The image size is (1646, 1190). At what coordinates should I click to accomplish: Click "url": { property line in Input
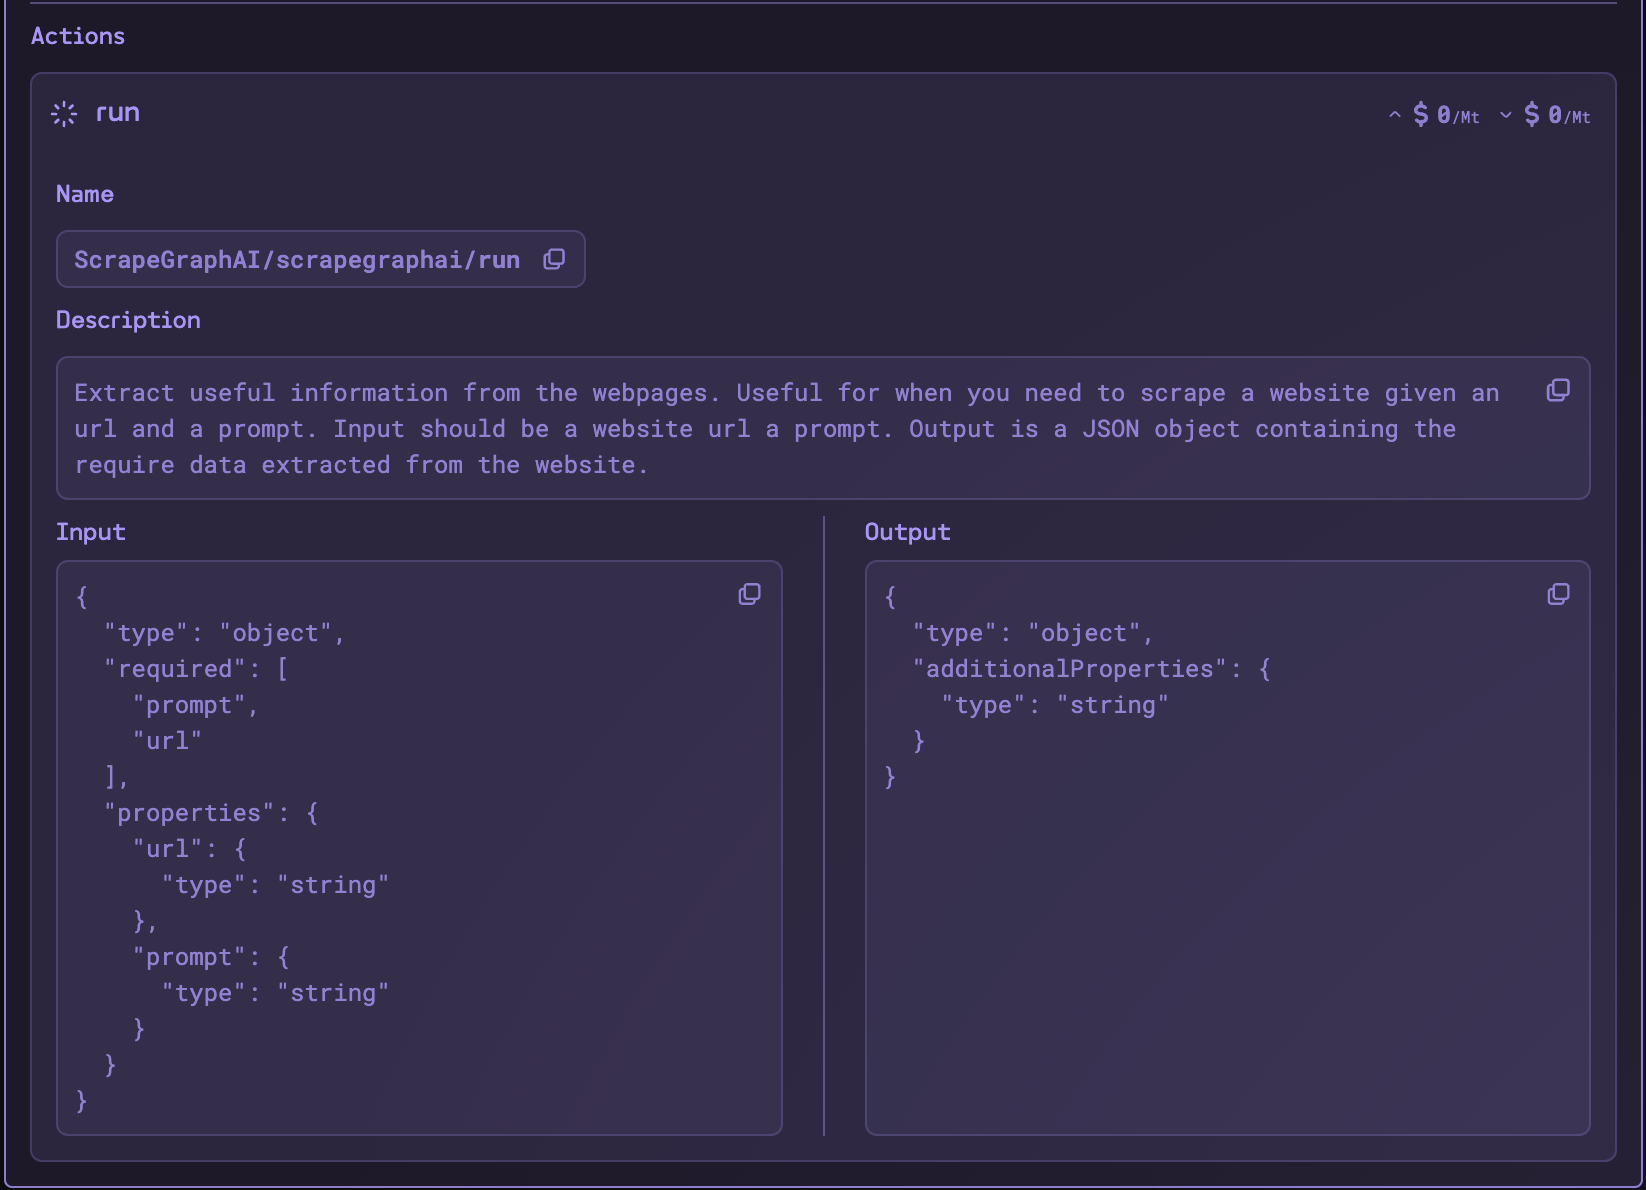click(189, 849)
